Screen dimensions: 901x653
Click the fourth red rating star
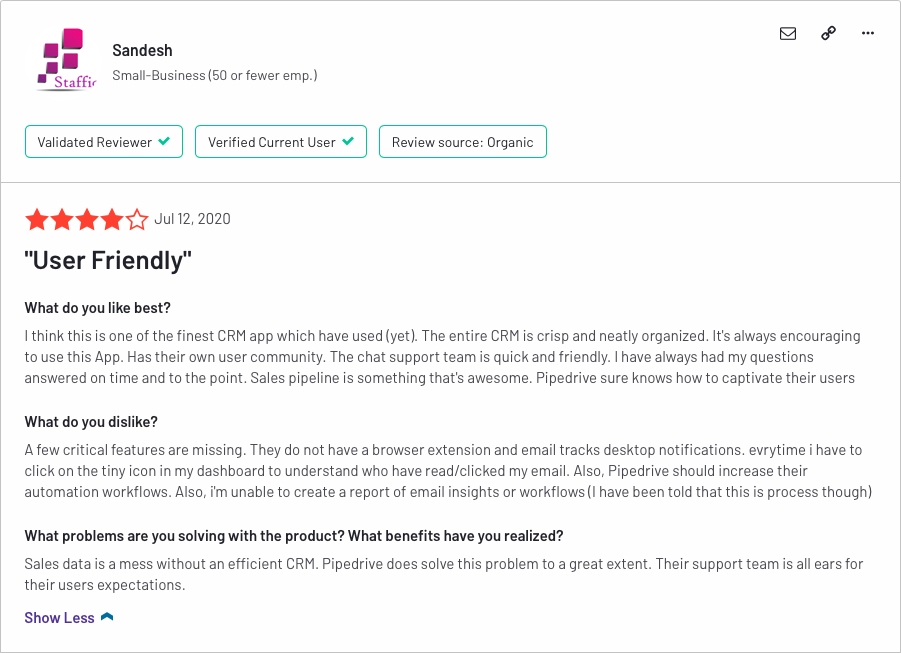pyautogui.click(x=112, y=220)
